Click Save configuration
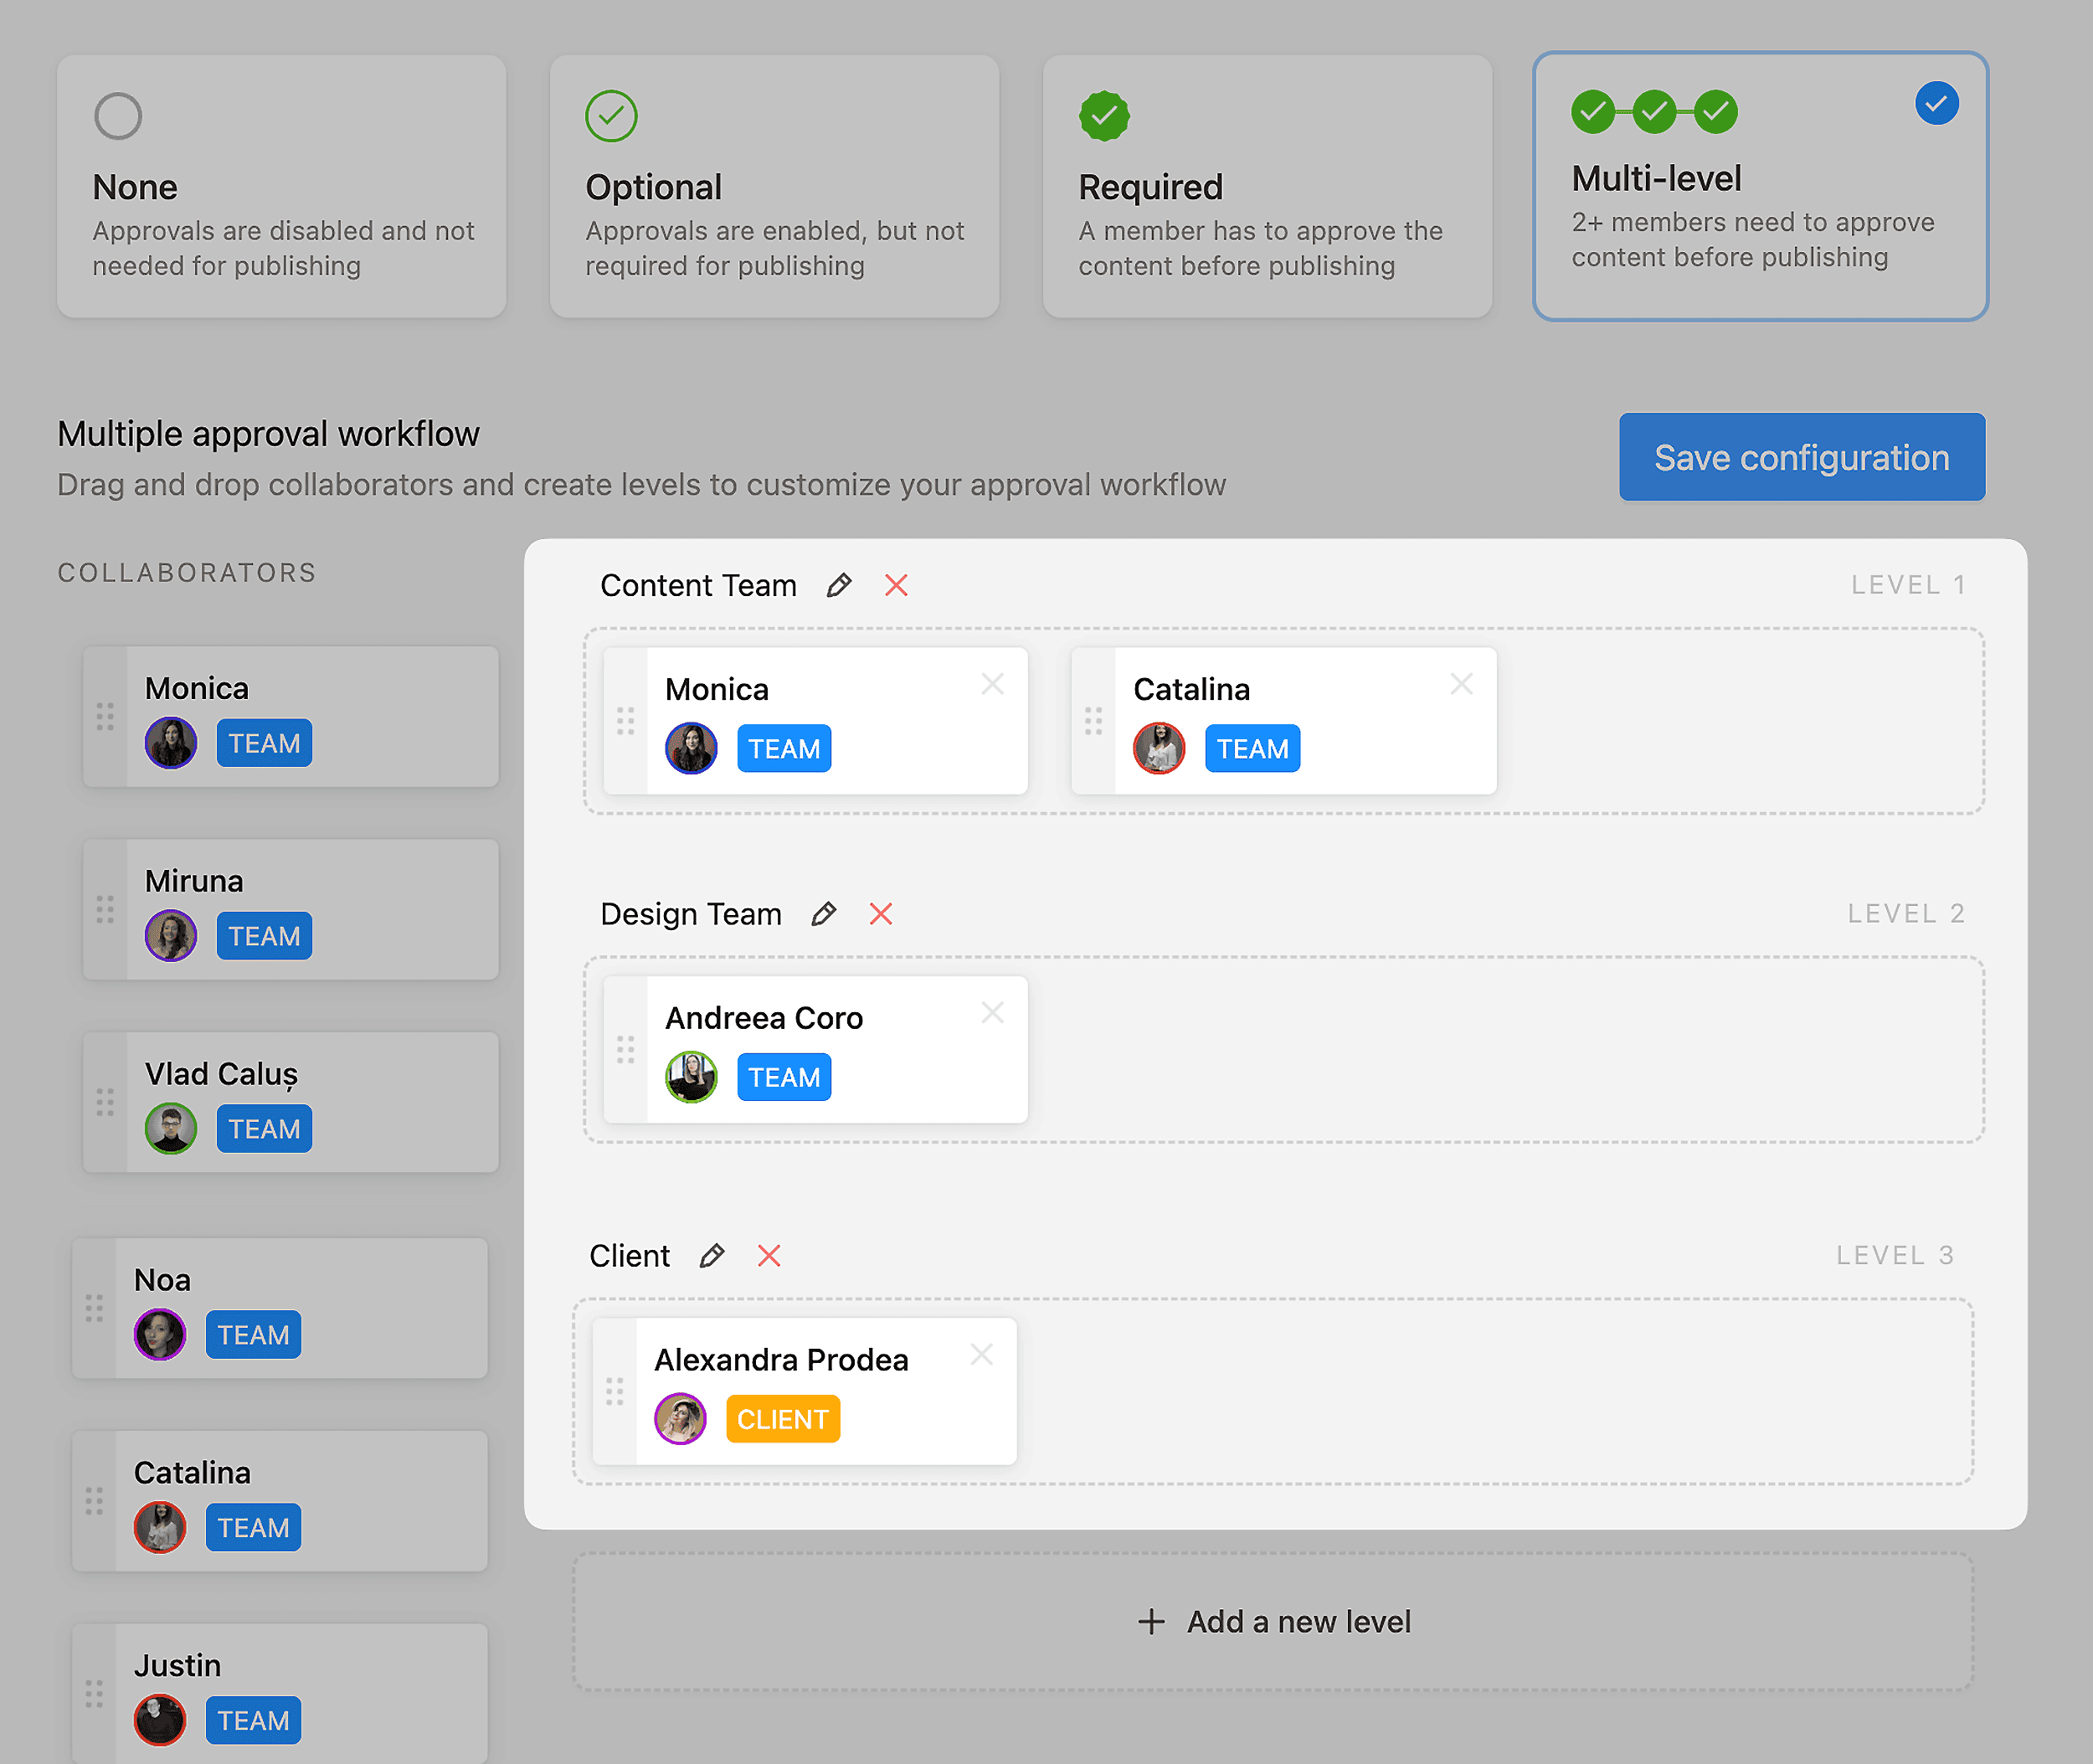The width and height of the screenshot is (2093, 1764). [1801, 457]
